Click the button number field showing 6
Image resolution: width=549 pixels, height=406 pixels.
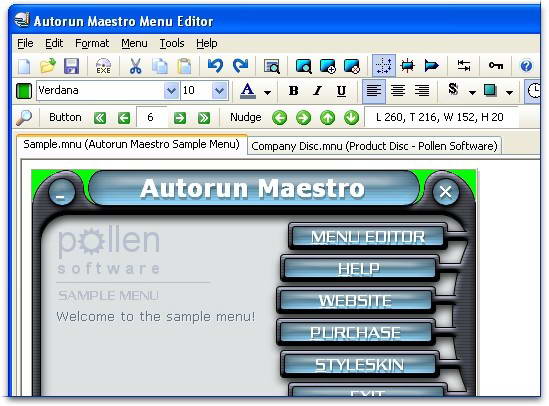click(151, 117)
